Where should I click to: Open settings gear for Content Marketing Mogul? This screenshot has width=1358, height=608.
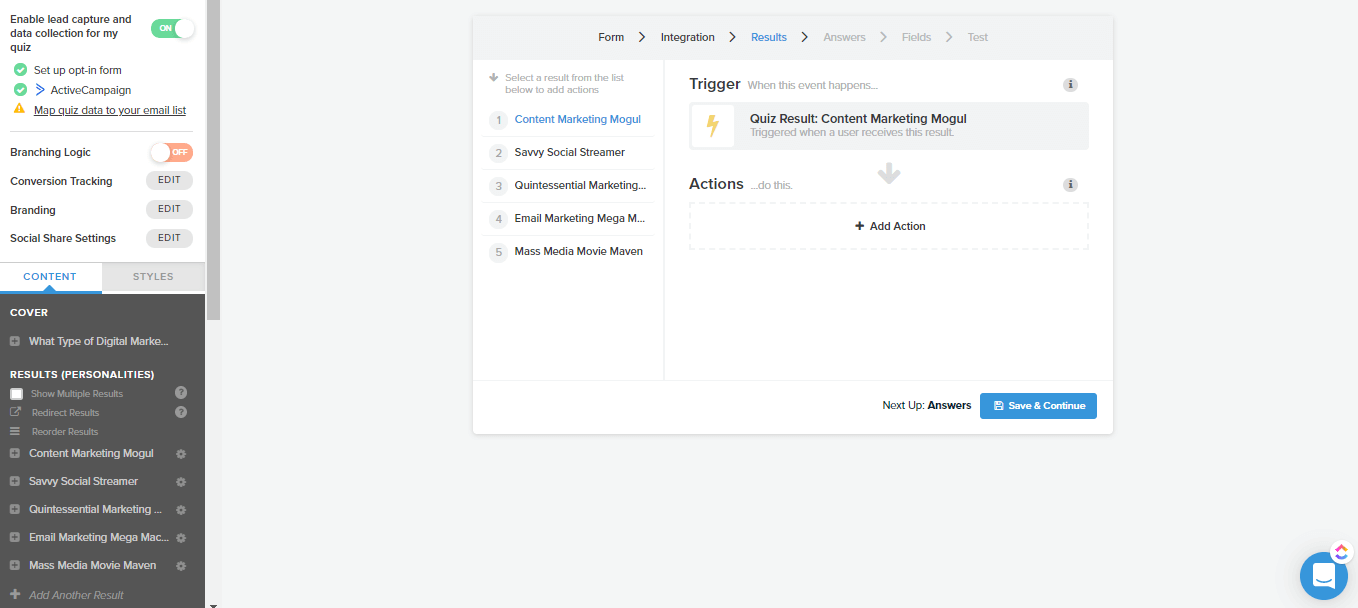pos(181,454)
